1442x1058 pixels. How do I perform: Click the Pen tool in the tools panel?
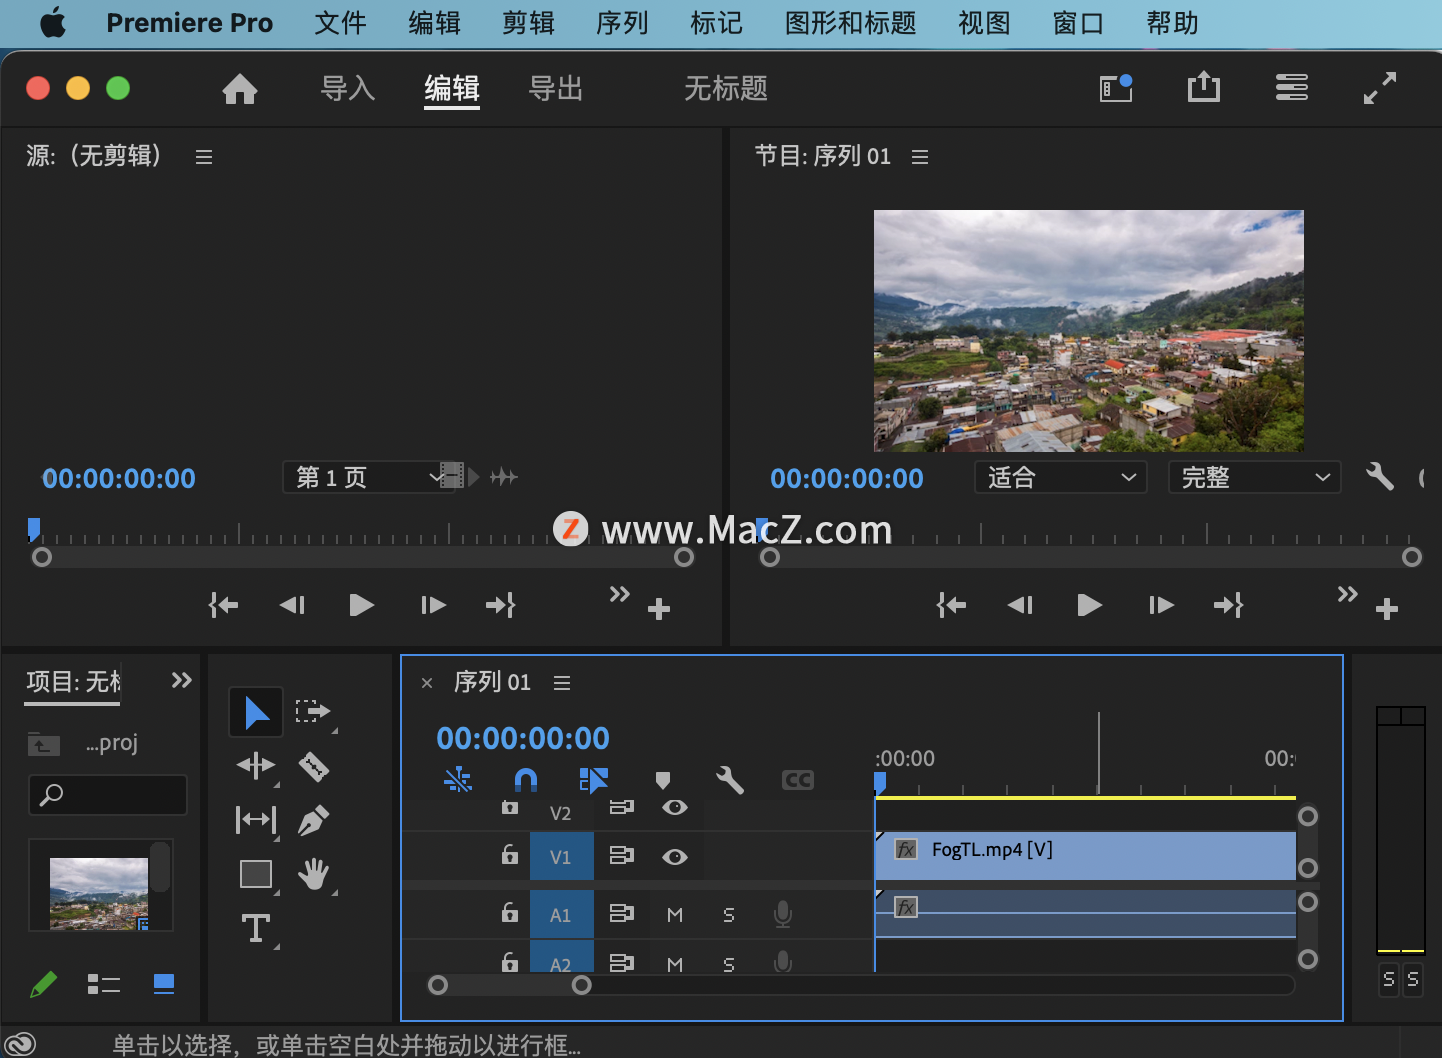point(313,819)
